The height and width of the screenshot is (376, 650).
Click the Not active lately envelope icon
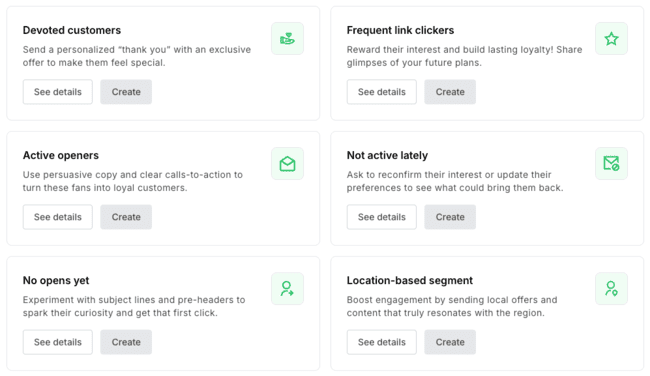pyautogui.click(x=611, y=164)
